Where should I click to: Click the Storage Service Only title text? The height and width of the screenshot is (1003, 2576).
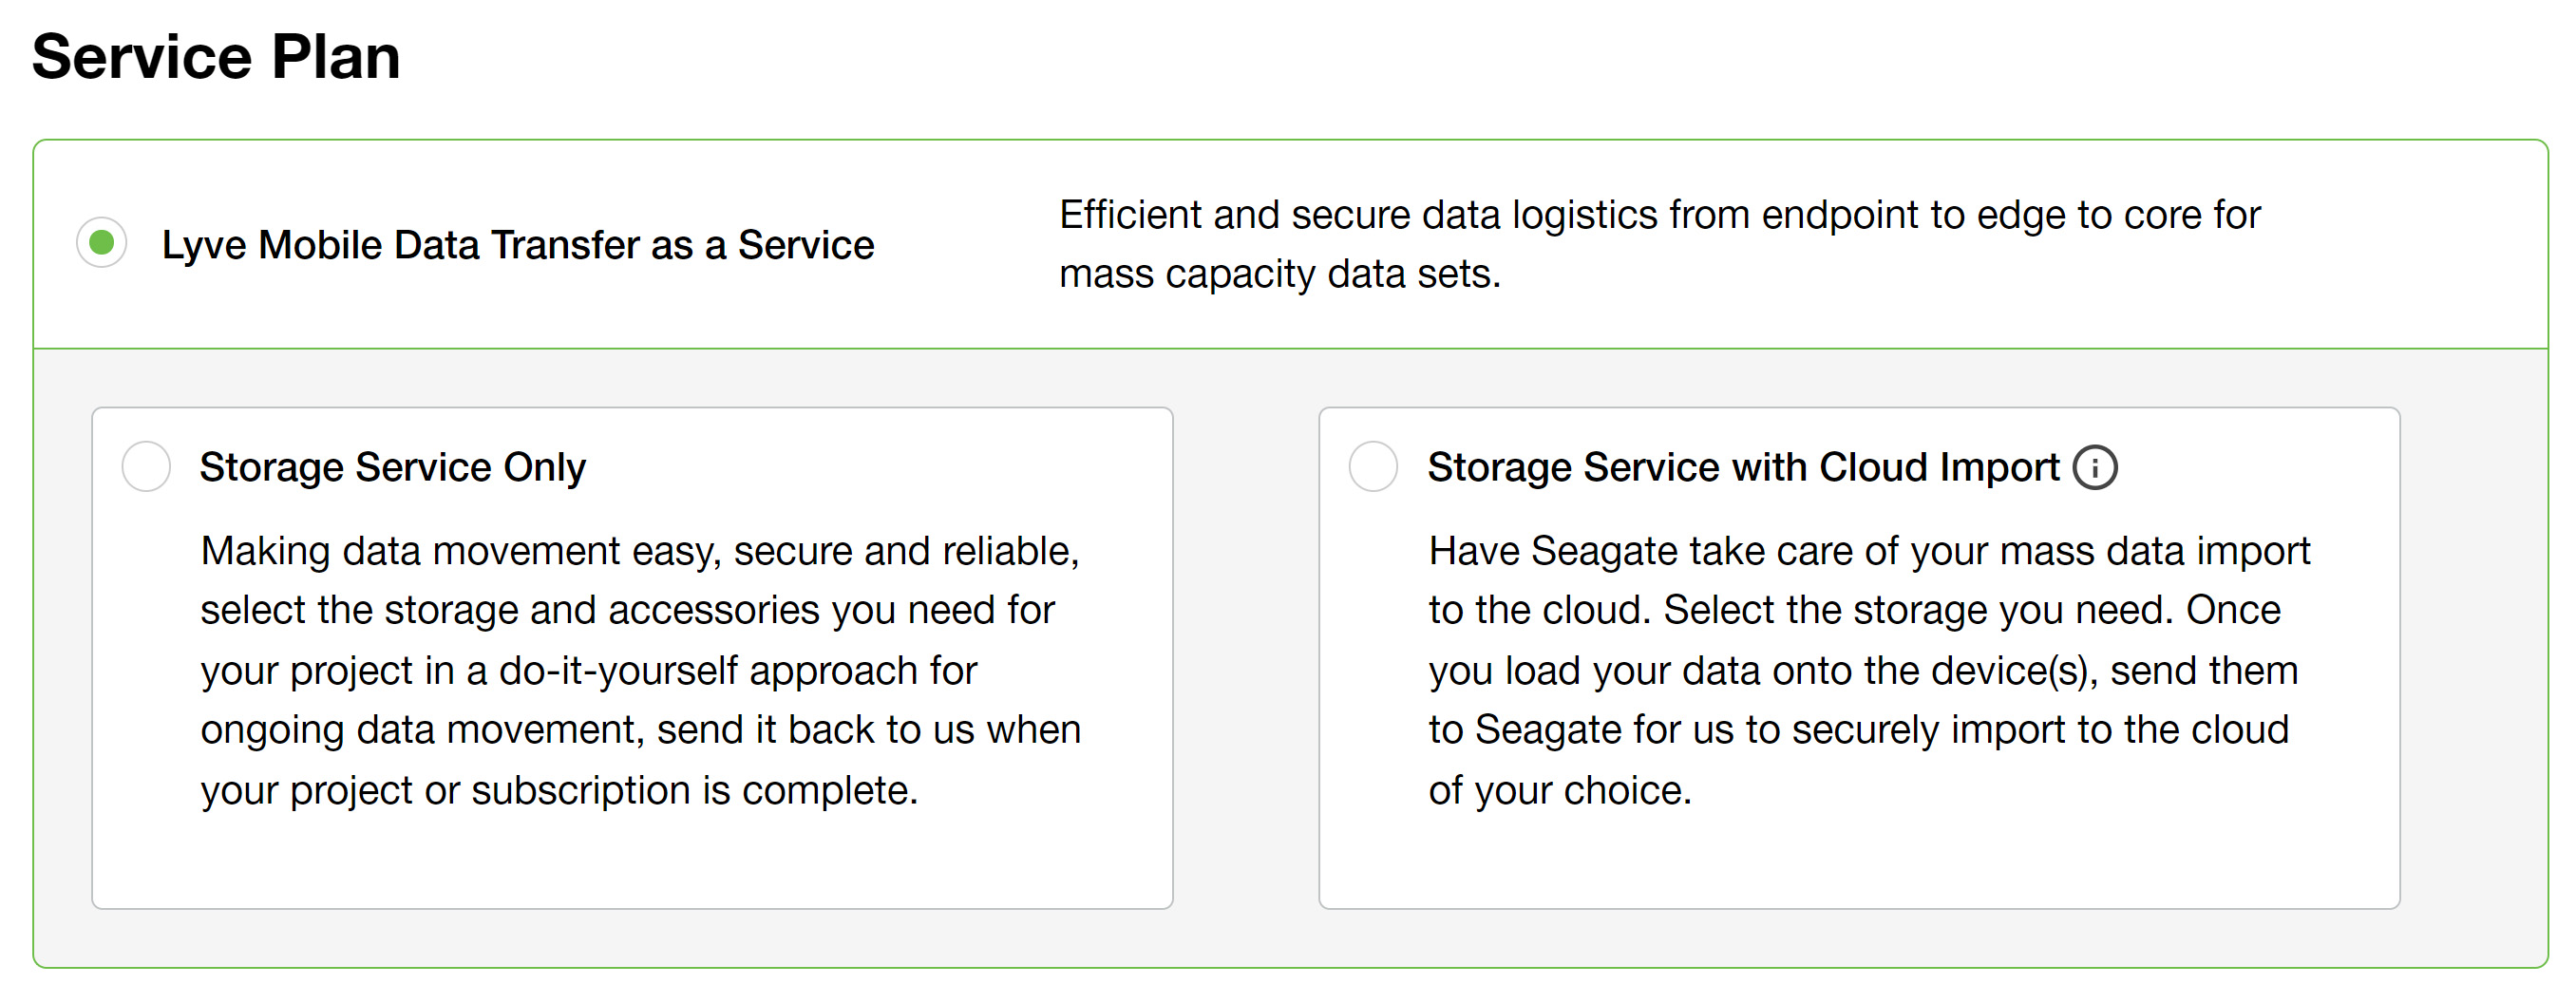[392, 468]
